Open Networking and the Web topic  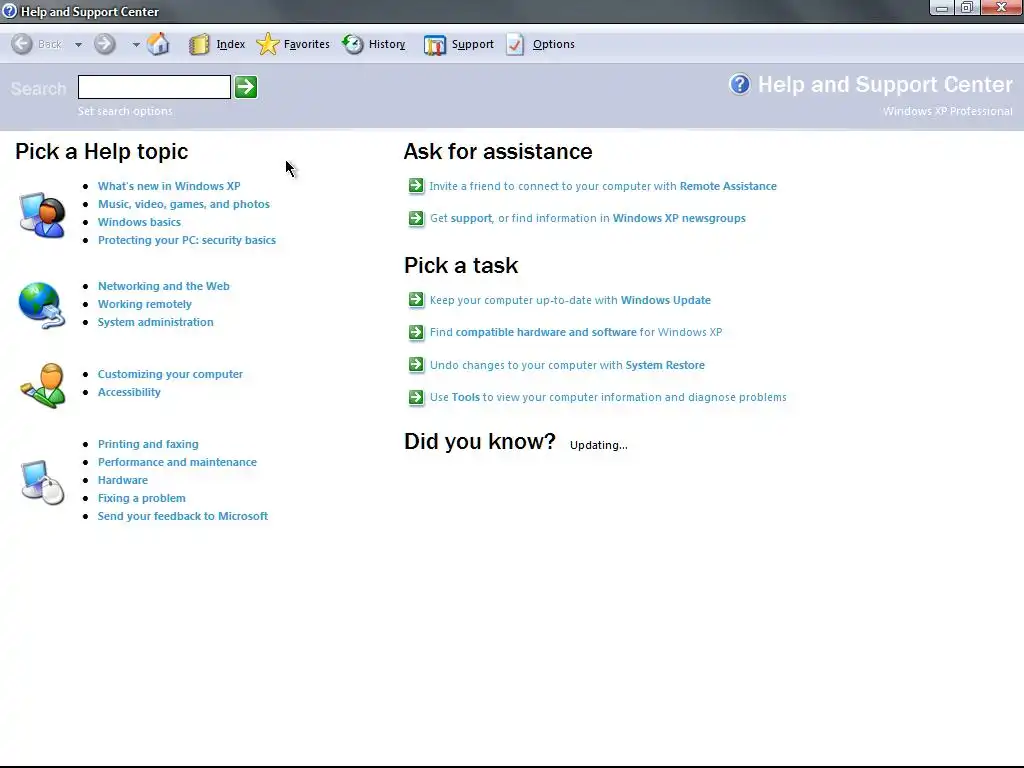click(x=163, y=286)
